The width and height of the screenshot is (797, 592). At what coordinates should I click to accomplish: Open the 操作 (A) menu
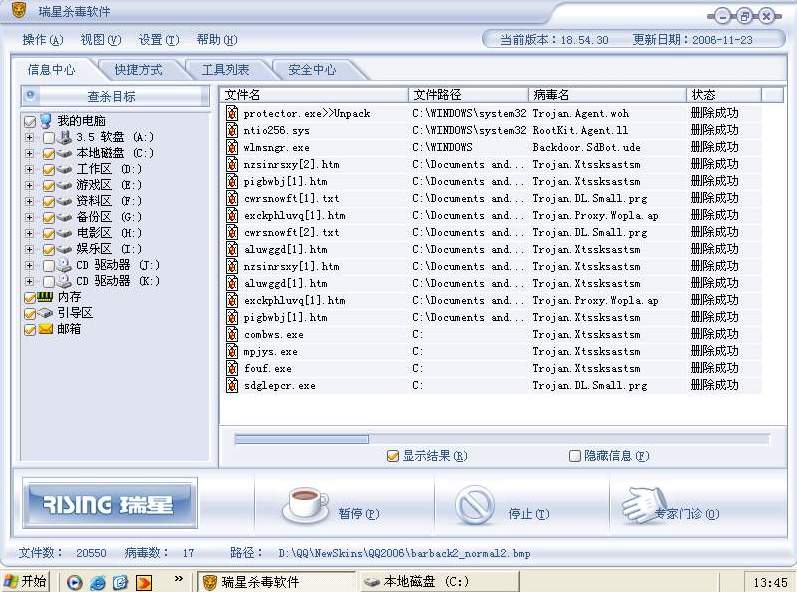click(43, 40)
